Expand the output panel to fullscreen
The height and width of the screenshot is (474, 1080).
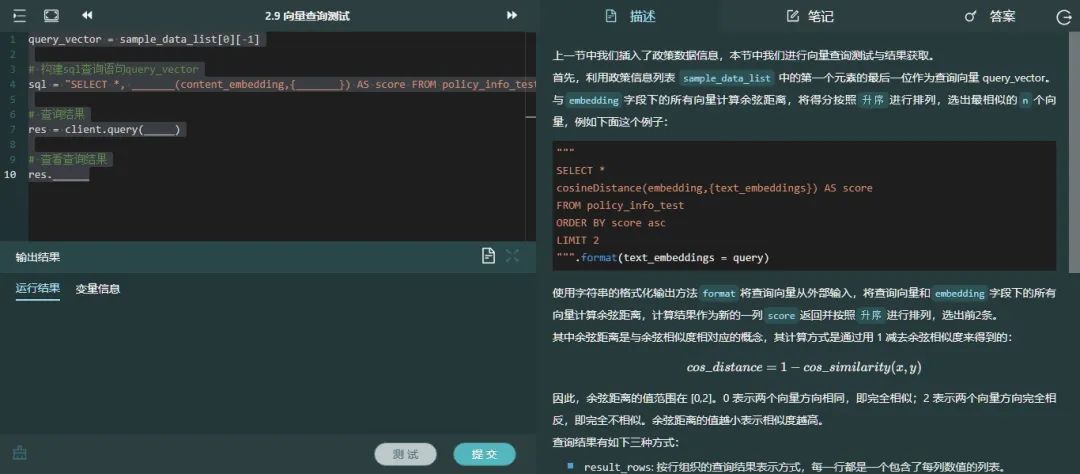click(512, 256)
